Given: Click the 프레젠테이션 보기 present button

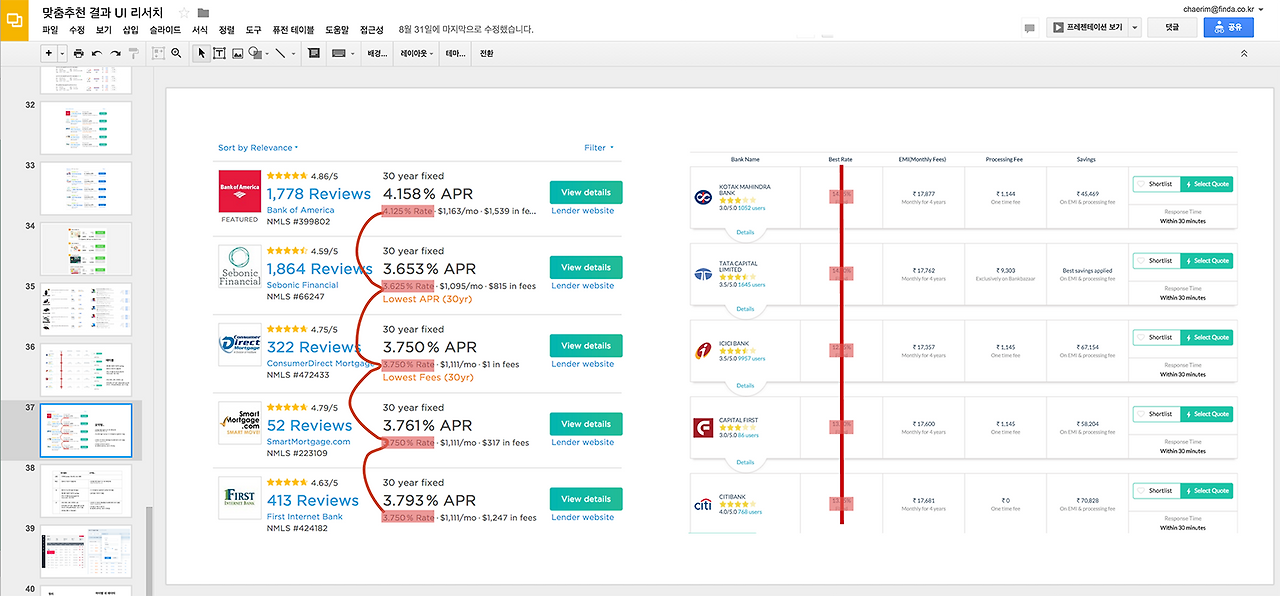Looking at the screenshot, I should pos(1087,28).
